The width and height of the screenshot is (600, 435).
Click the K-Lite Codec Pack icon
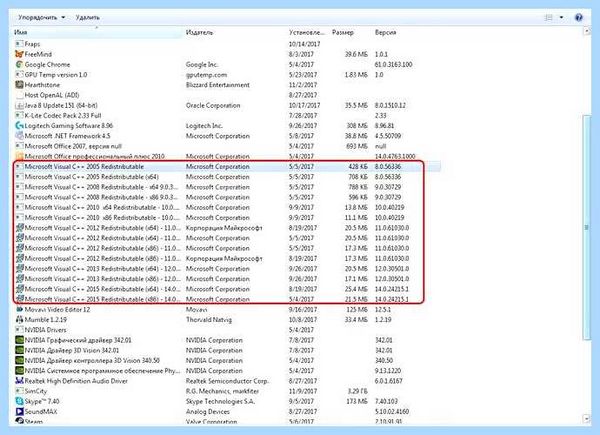(x=19, y=116)
